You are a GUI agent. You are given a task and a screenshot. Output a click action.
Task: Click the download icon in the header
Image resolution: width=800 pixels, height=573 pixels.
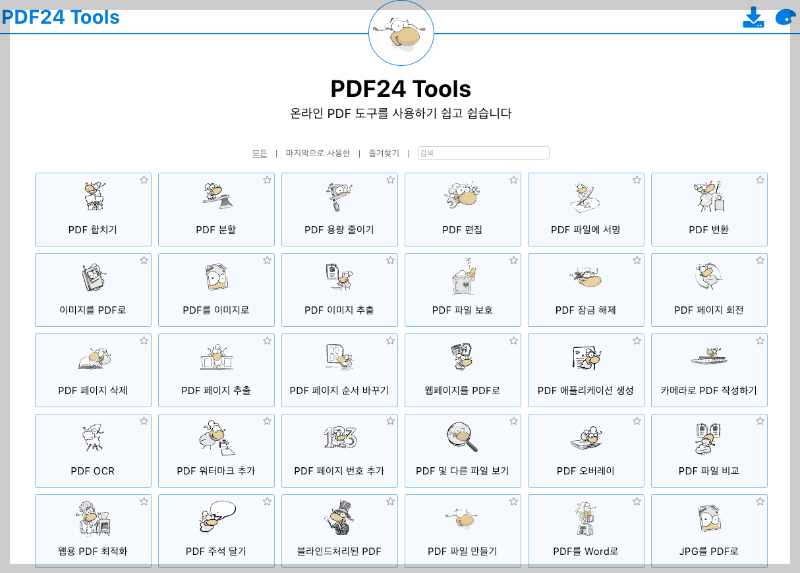(753, 17)
